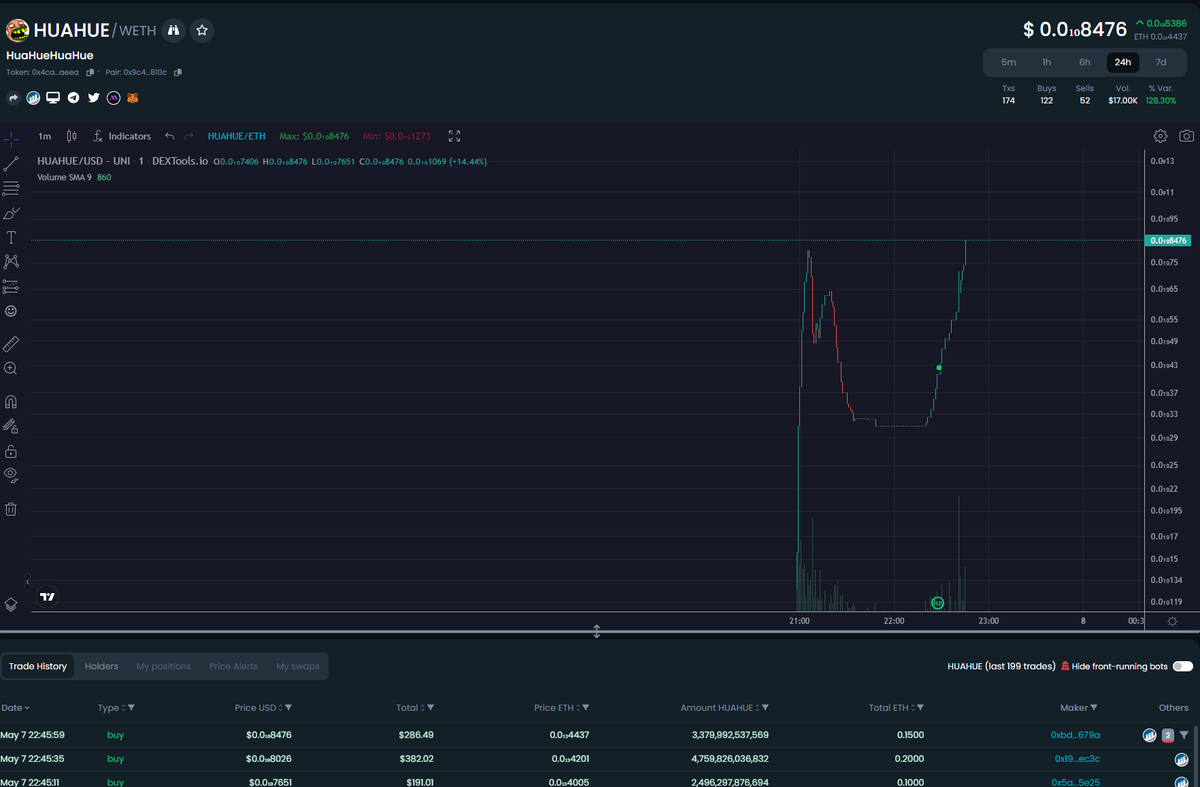Click the TradingView logo on chart
Viewport: 1200px width, 787px height.
(x=47, y=597)
